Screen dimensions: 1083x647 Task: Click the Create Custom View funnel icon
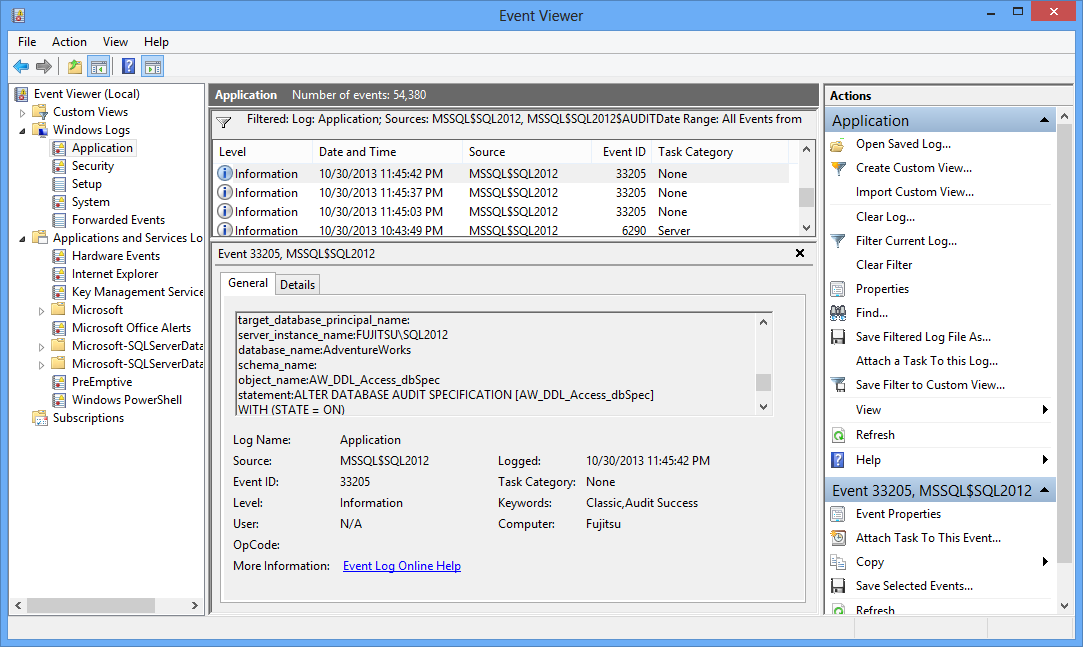(x=838, y=168)
